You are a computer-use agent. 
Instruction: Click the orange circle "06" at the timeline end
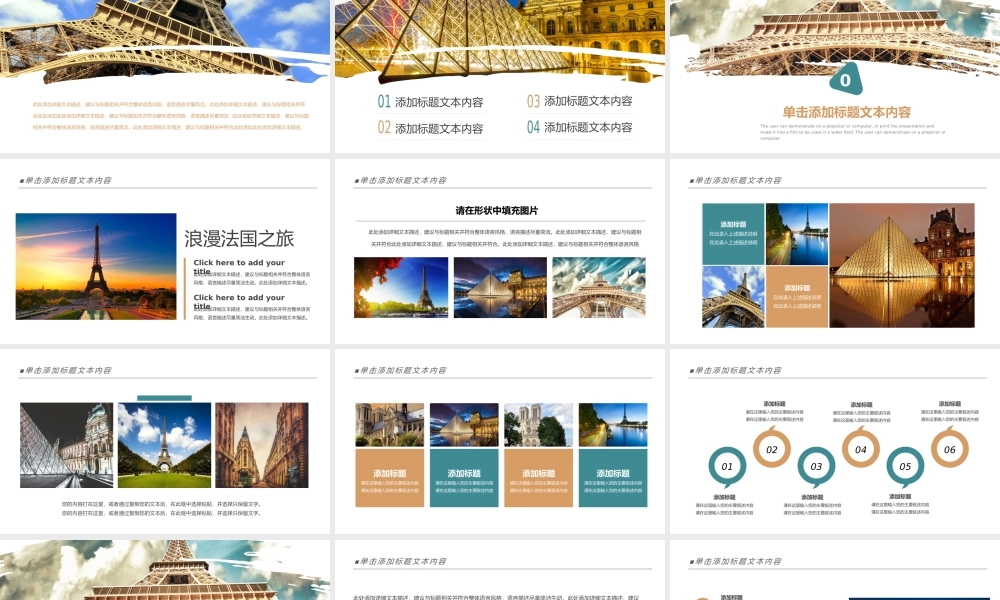point(950,449)
